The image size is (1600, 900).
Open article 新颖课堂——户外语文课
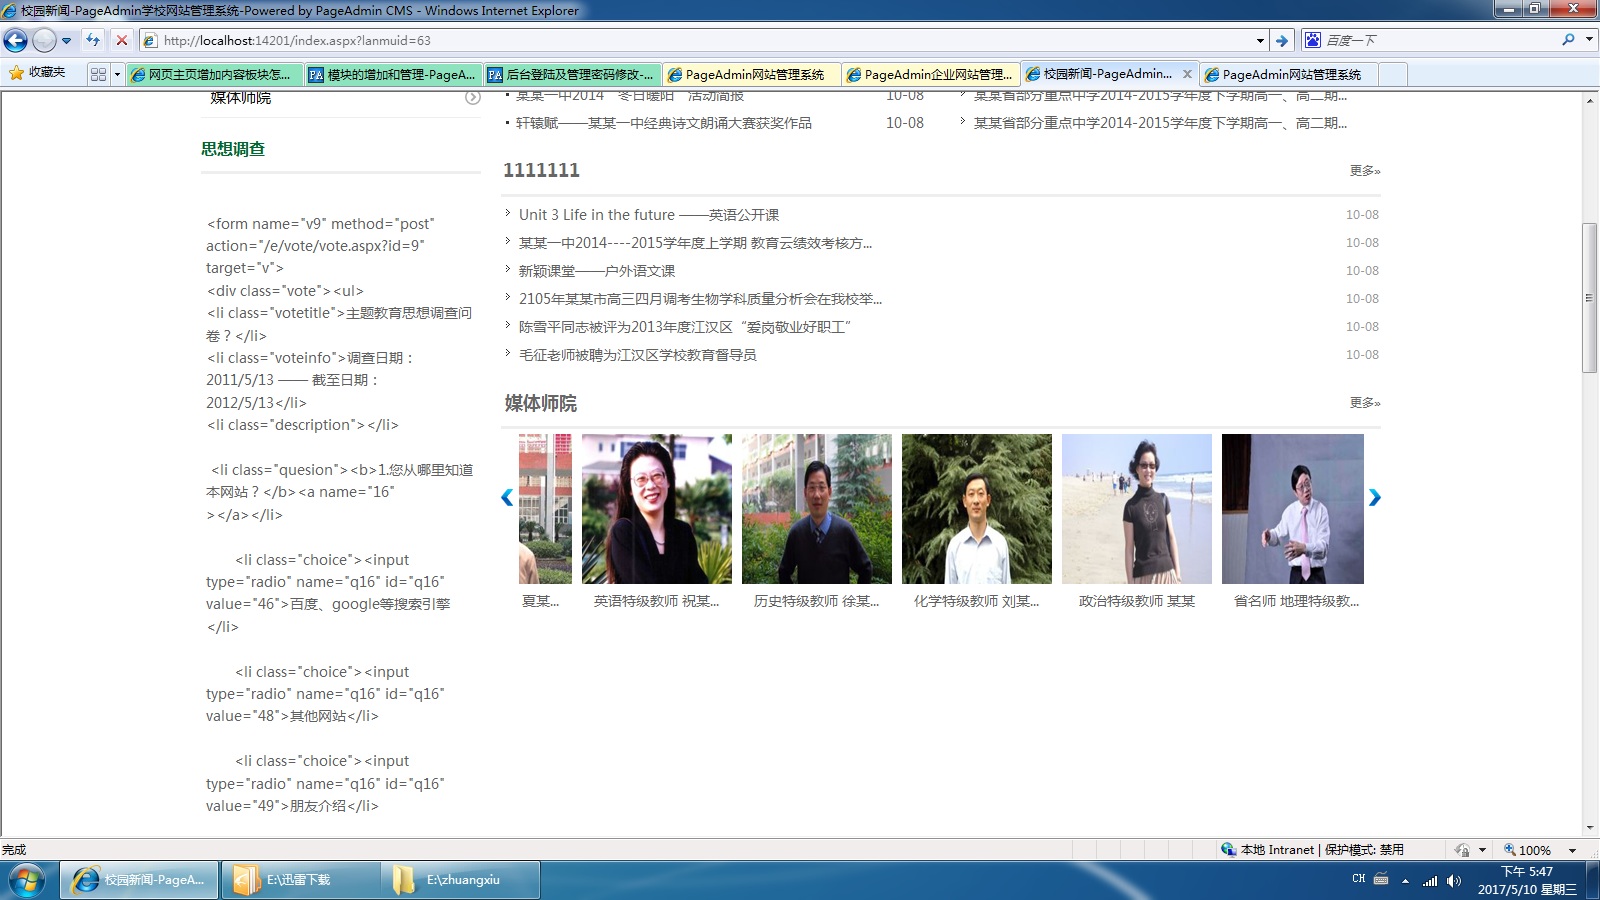point(597,271)
